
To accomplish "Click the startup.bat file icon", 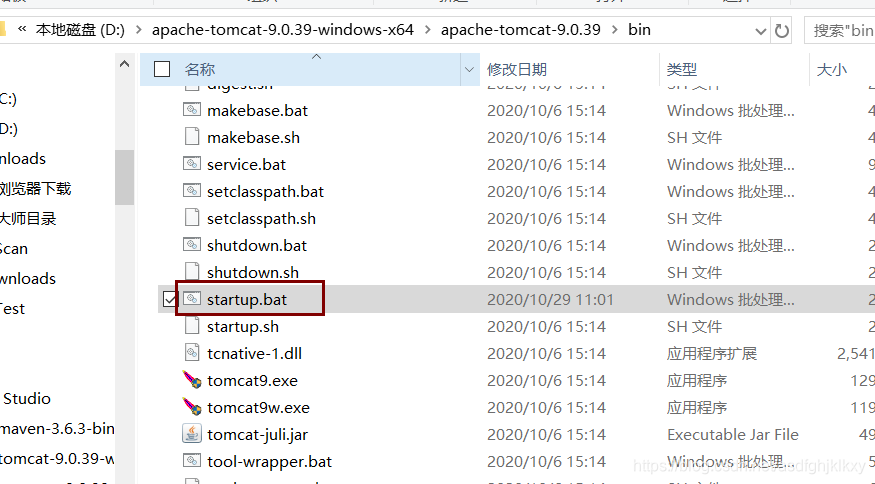I will pos(192,299).
